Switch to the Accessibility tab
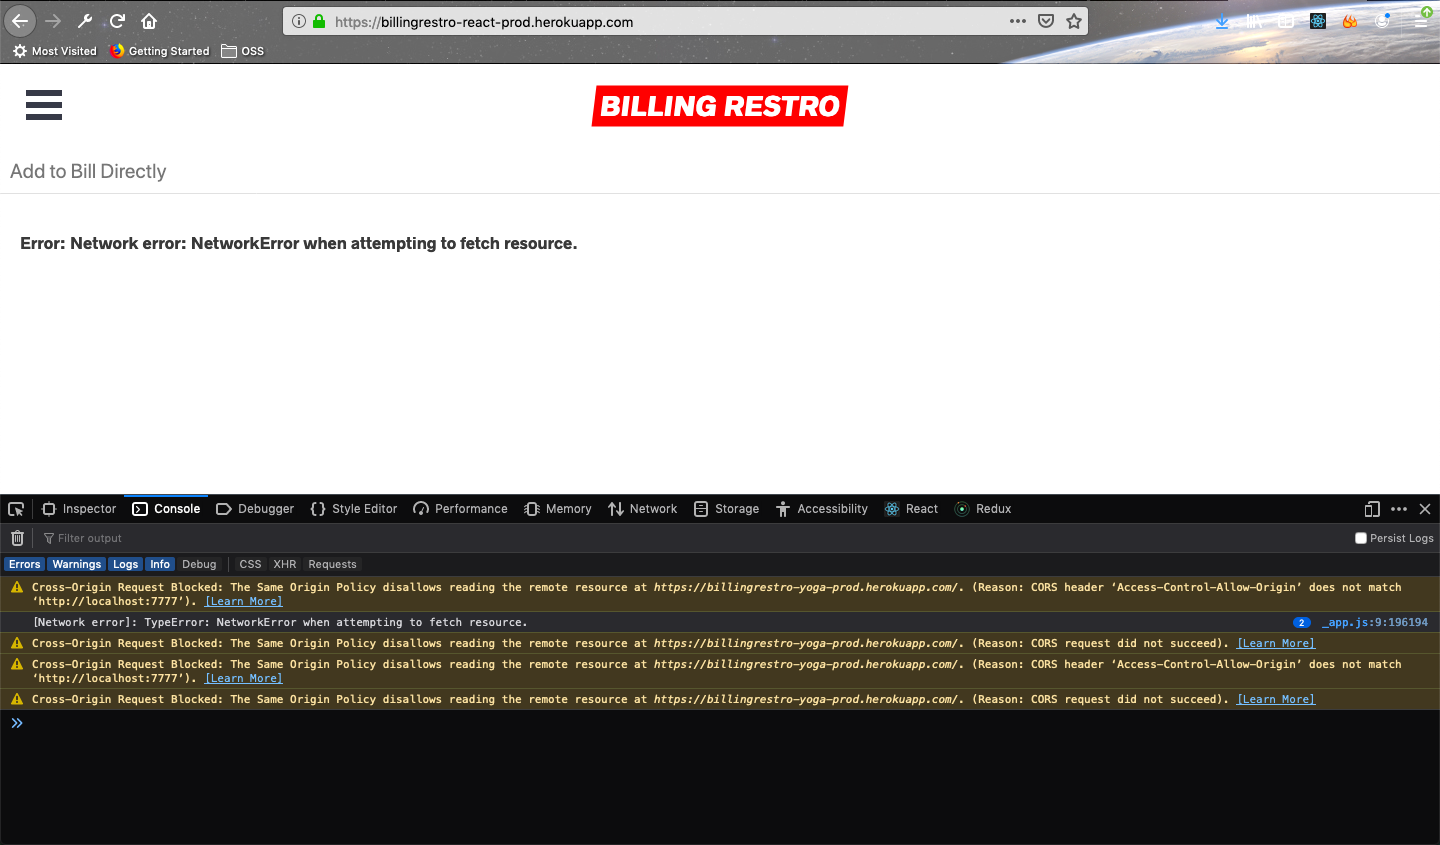This screenshot has height=845, width=1440. tap(822, 509)
